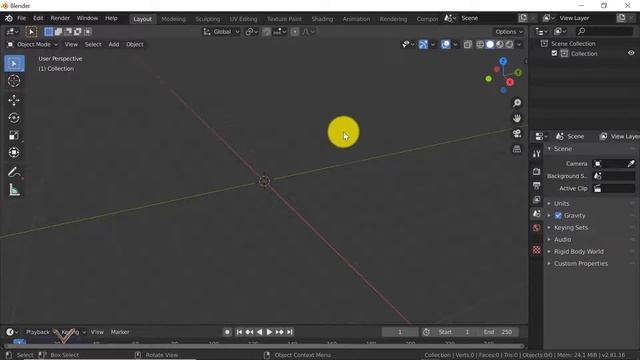Enable material preview shading
Viewport: 640px width, 360px height.
click(500, 44)
